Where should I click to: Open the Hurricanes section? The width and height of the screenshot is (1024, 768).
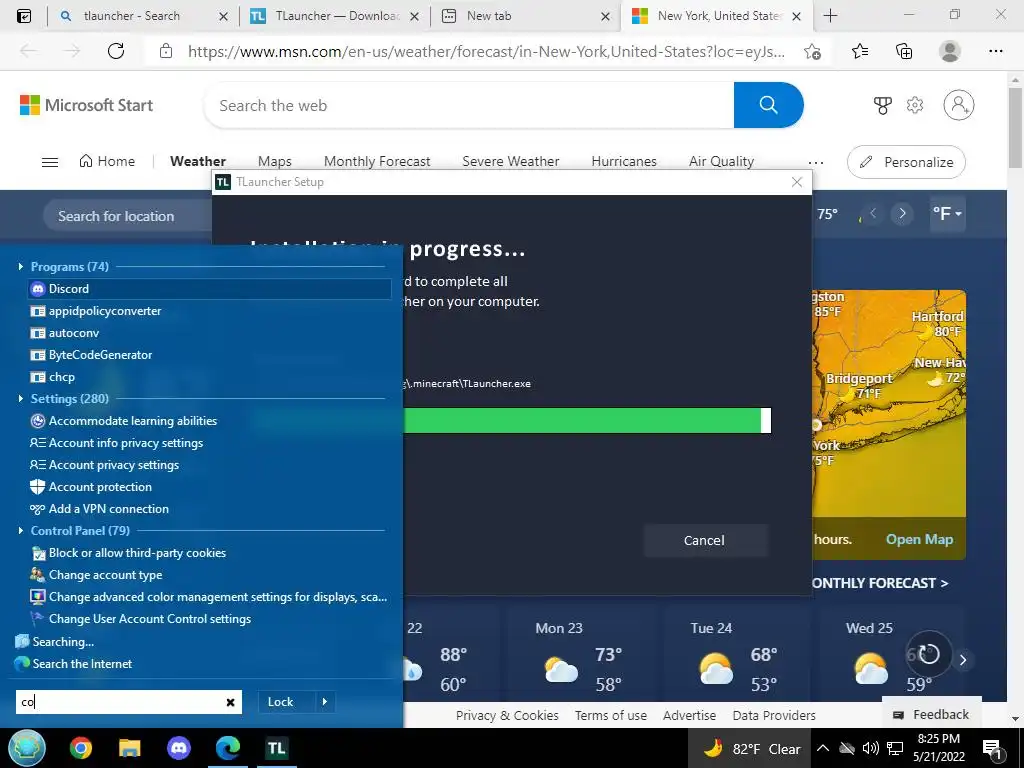(624, 161)
